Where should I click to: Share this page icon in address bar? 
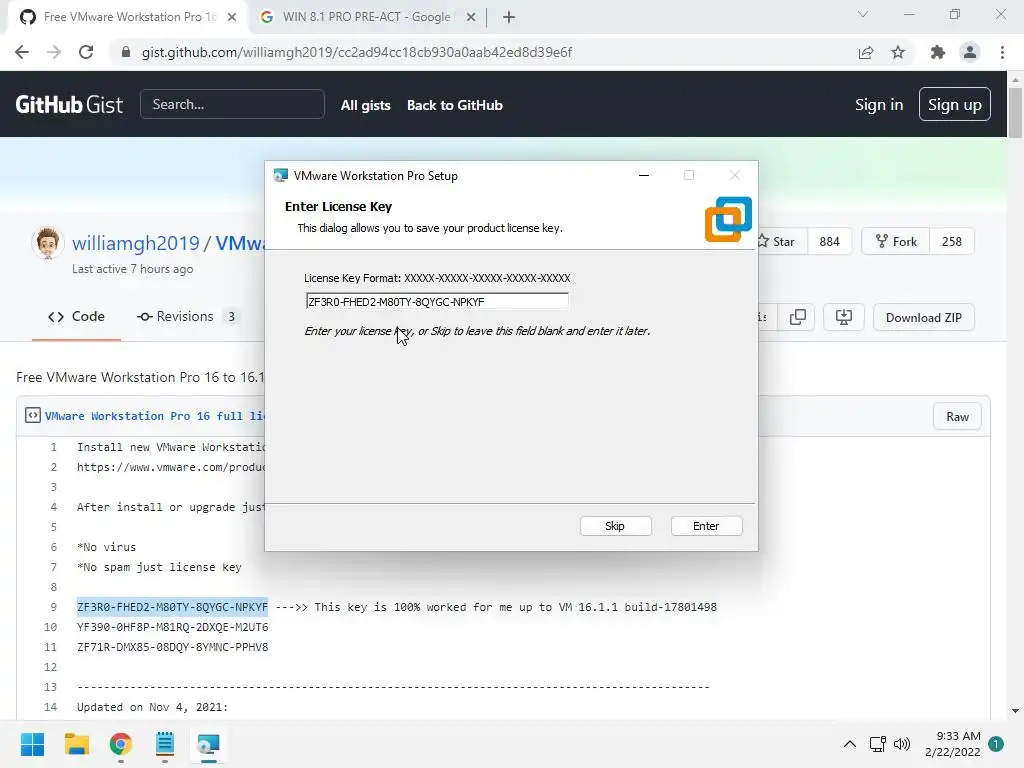866,52
